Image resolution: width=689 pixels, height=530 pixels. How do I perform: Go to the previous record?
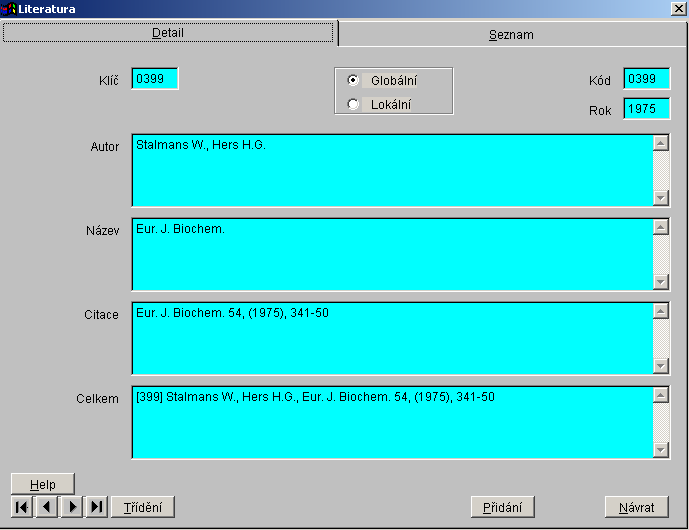(x=47, y=507)
